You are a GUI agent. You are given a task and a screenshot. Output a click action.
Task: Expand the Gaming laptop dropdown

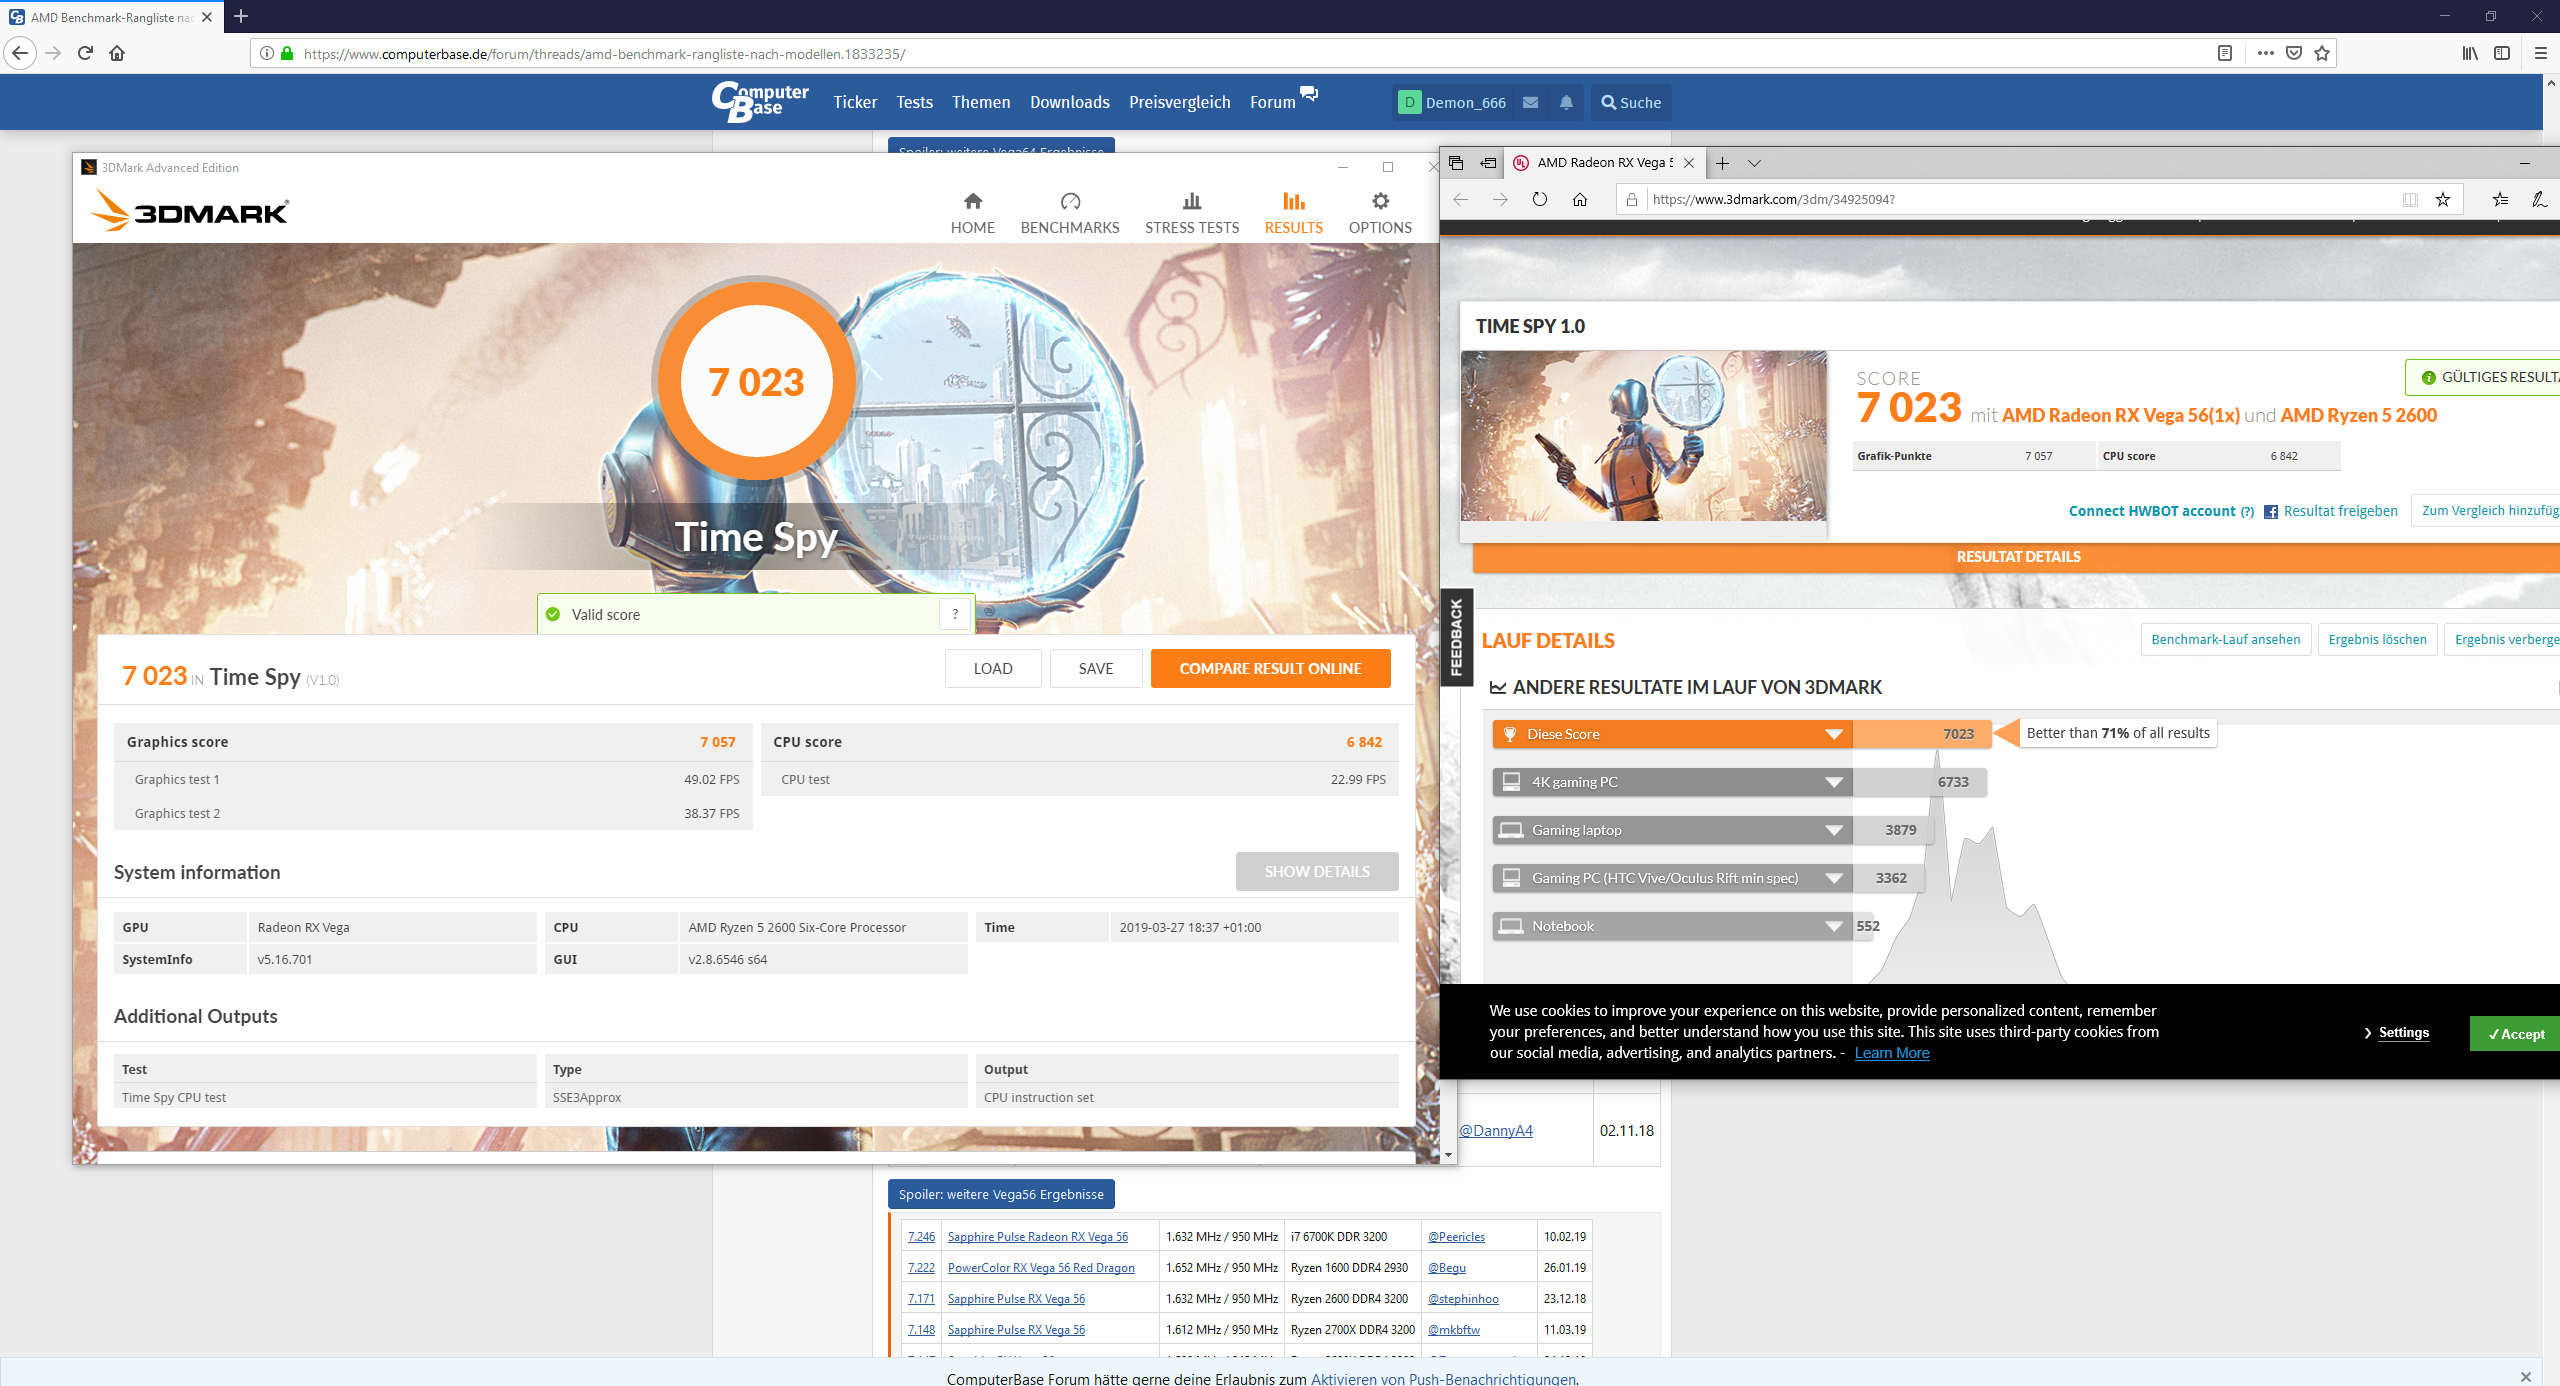click(1833, 830)
